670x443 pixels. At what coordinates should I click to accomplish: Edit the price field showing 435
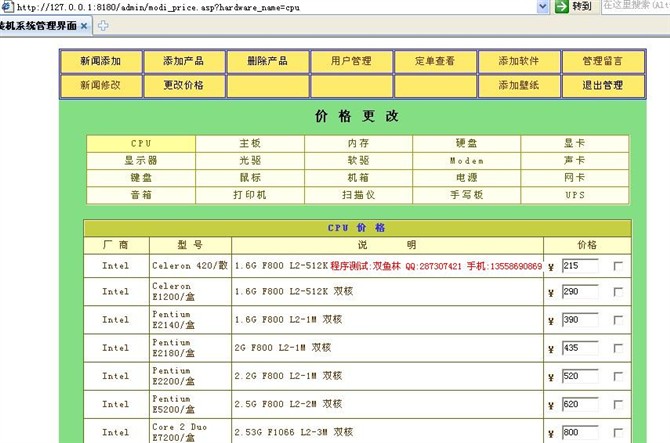tap(580, 348)
